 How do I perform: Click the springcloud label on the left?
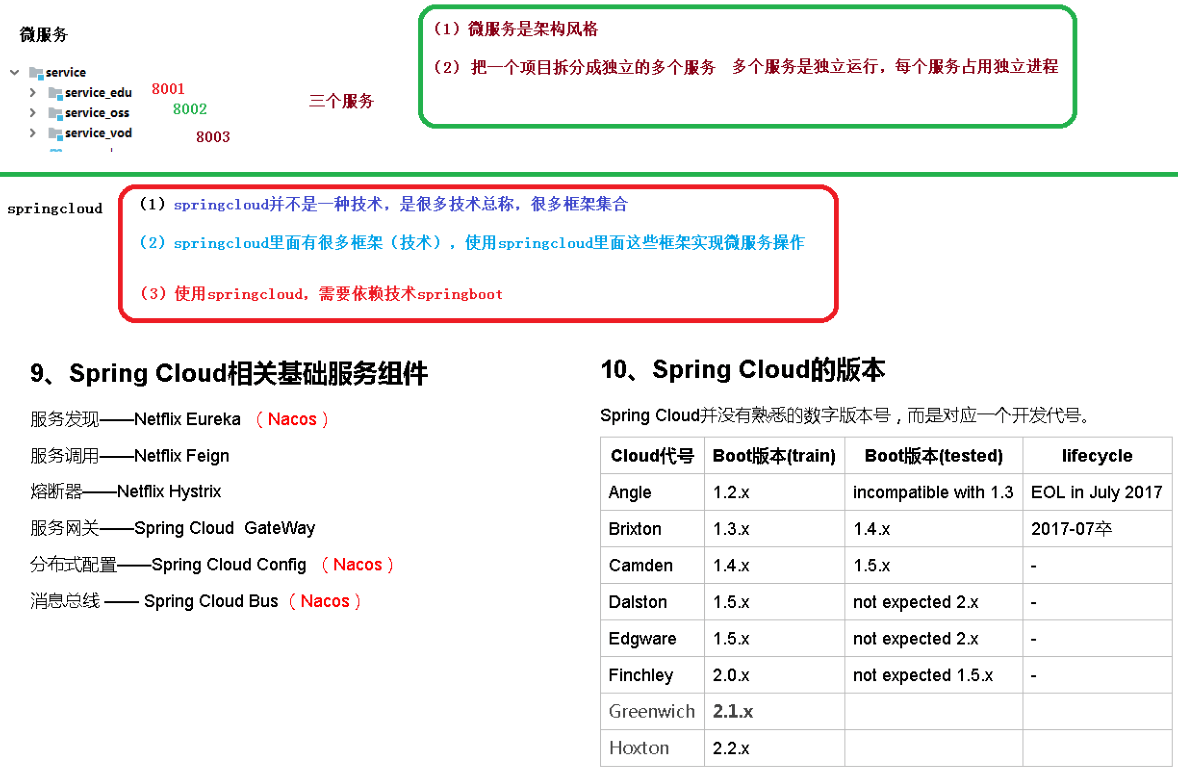pos(55,209)
